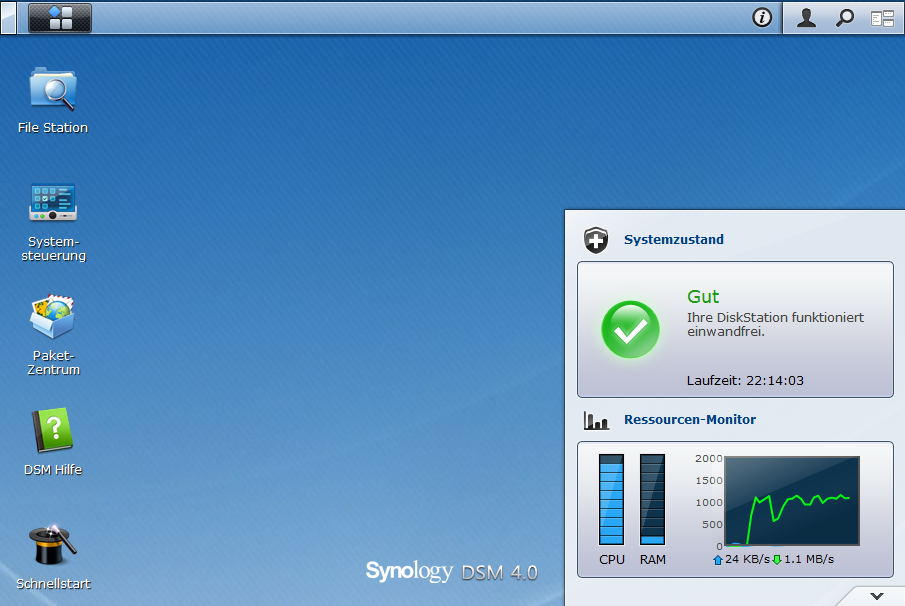Click the CPU usage bar
This screenshot has width=905, height=606.
point(611,499)
